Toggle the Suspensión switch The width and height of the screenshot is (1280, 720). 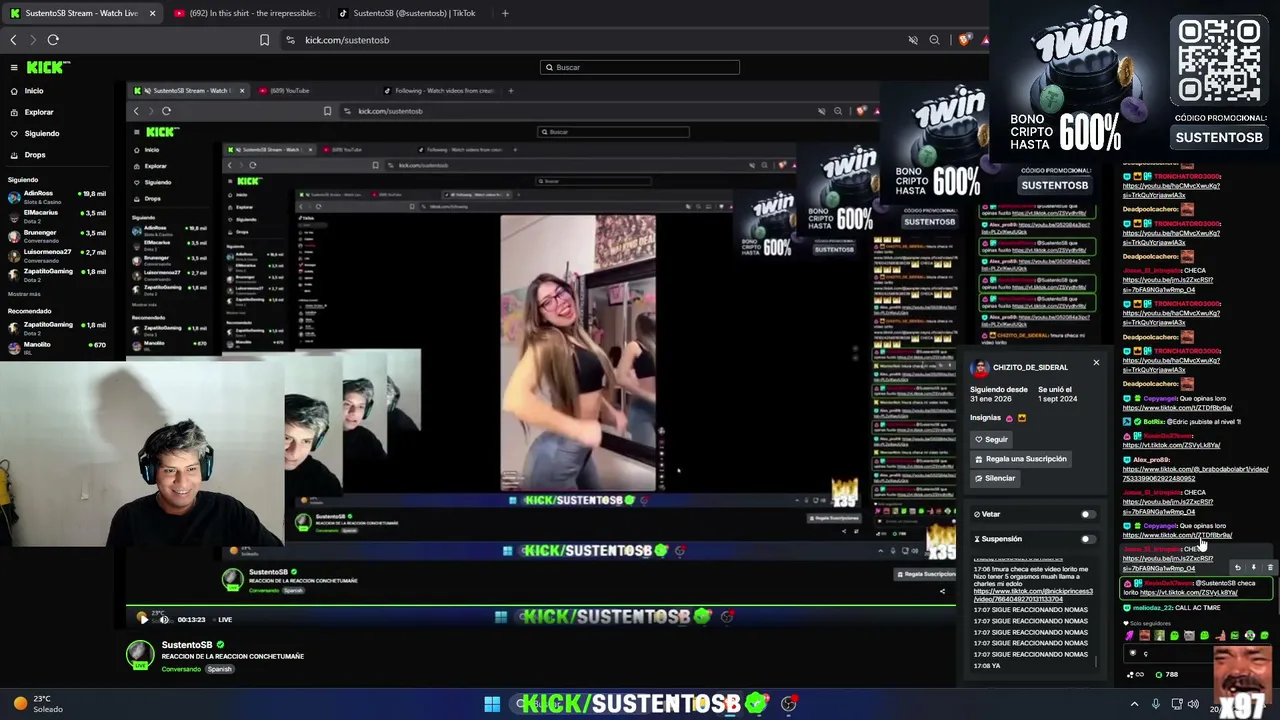1087,539
